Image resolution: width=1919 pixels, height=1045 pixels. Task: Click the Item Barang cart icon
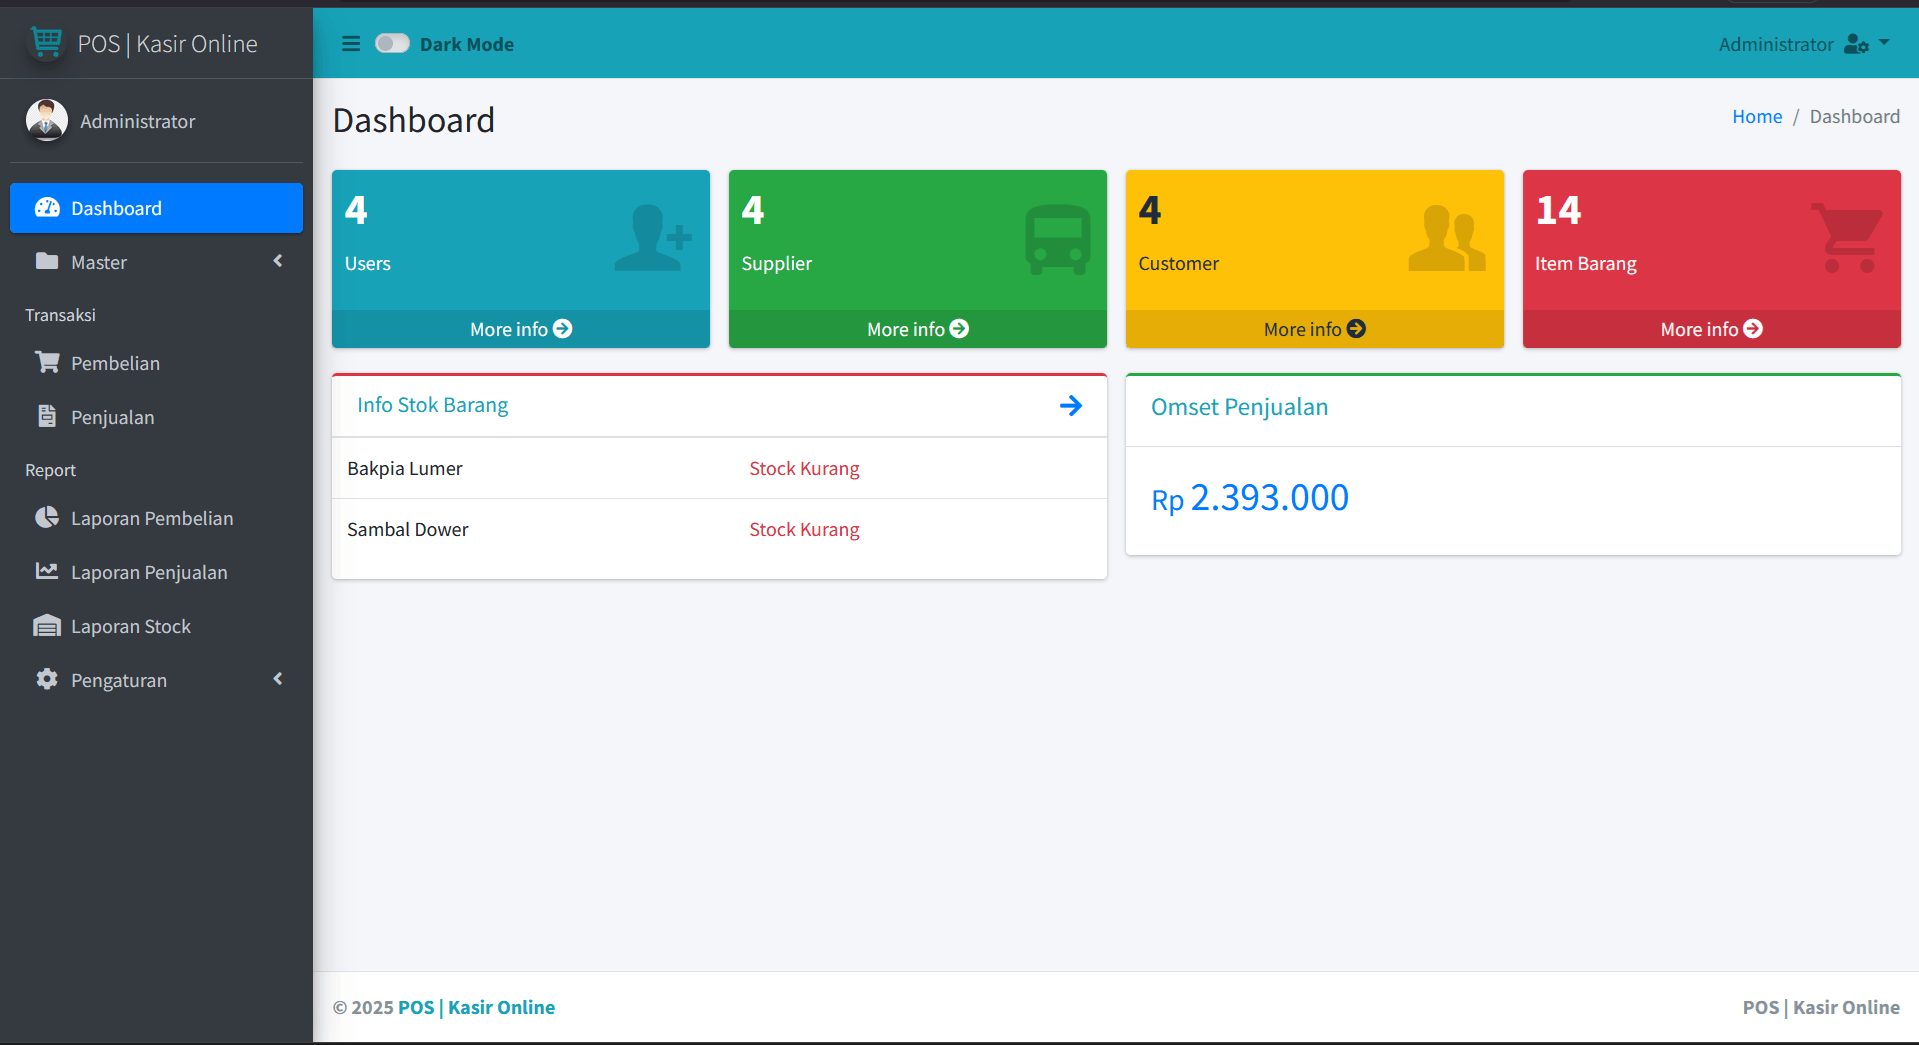1847,238
